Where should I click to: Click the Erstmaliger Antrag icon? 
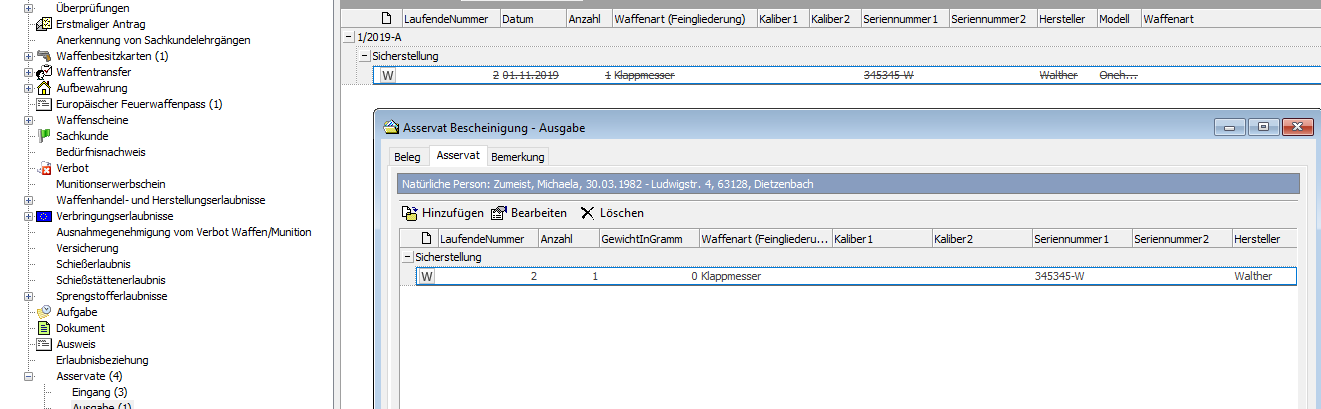coord(43,24)
